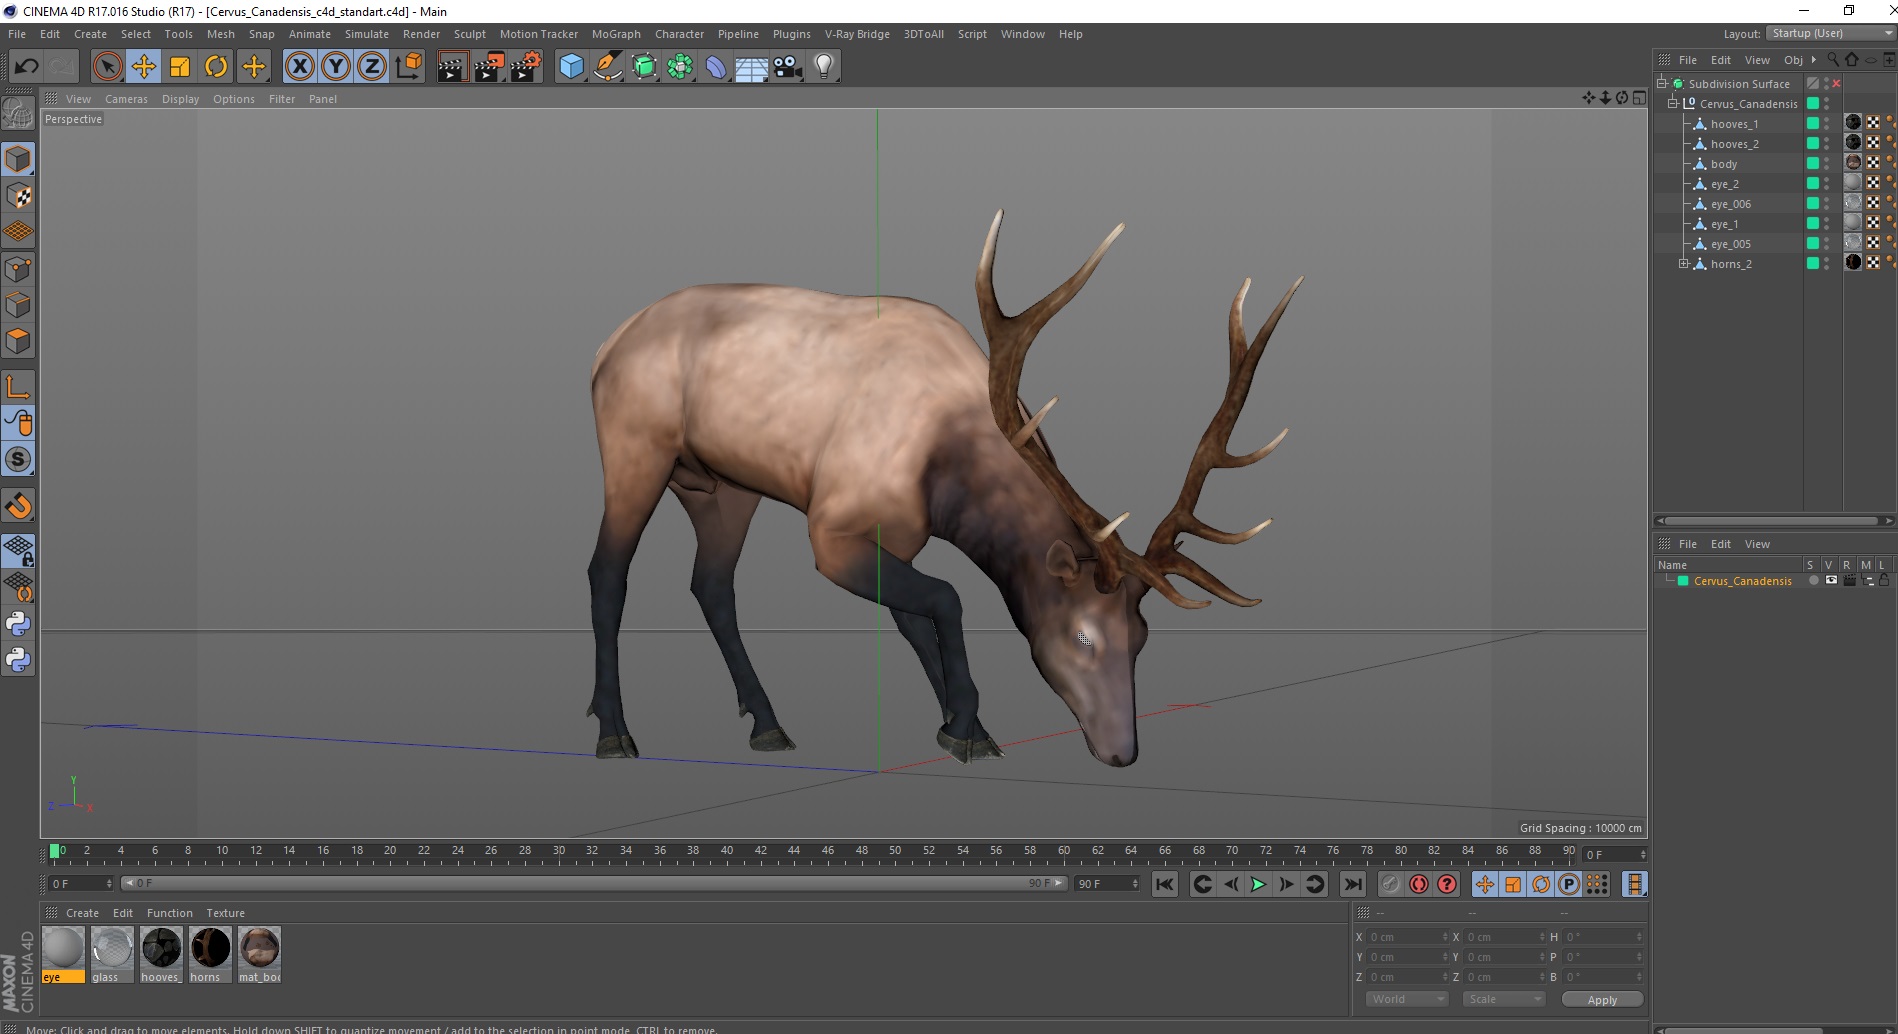Click Record Active Objects button

1390,884
